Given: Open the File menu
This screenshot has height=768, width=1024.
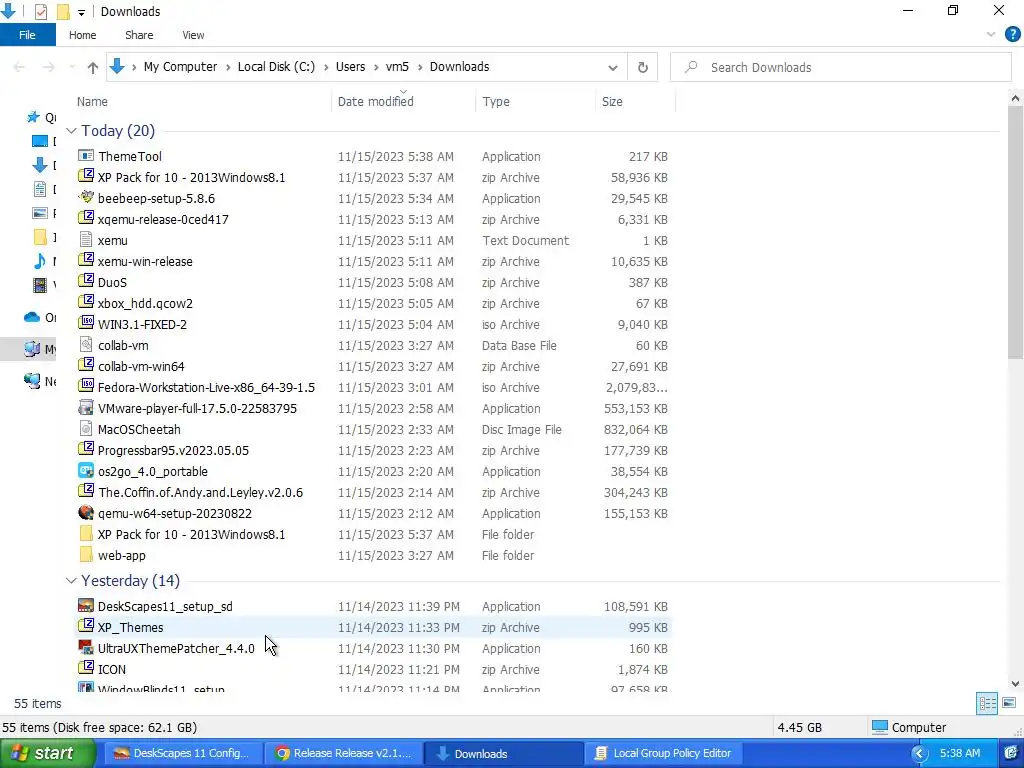Looking at the screenshot, I should point(27,35).
